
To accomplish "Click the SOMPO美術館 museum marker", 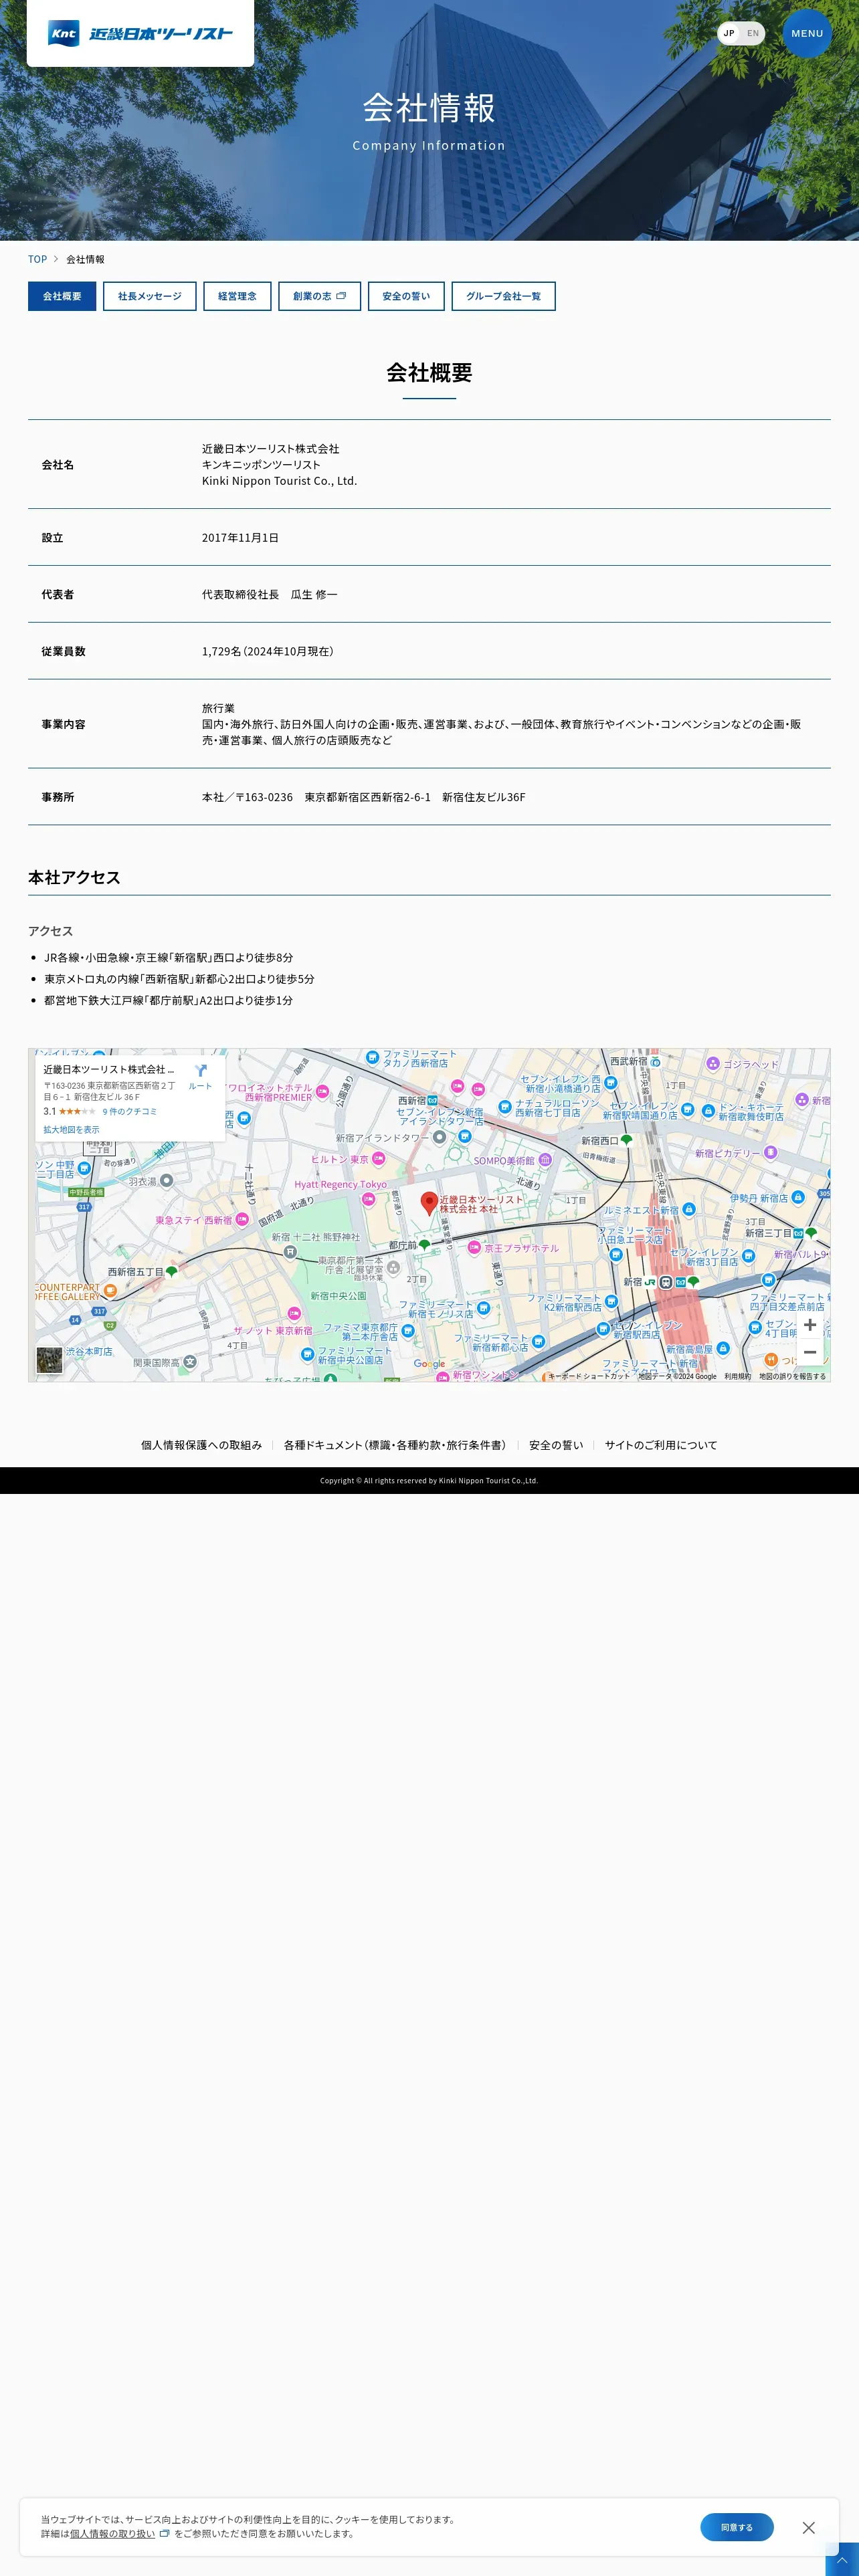I will [545, 1160].
